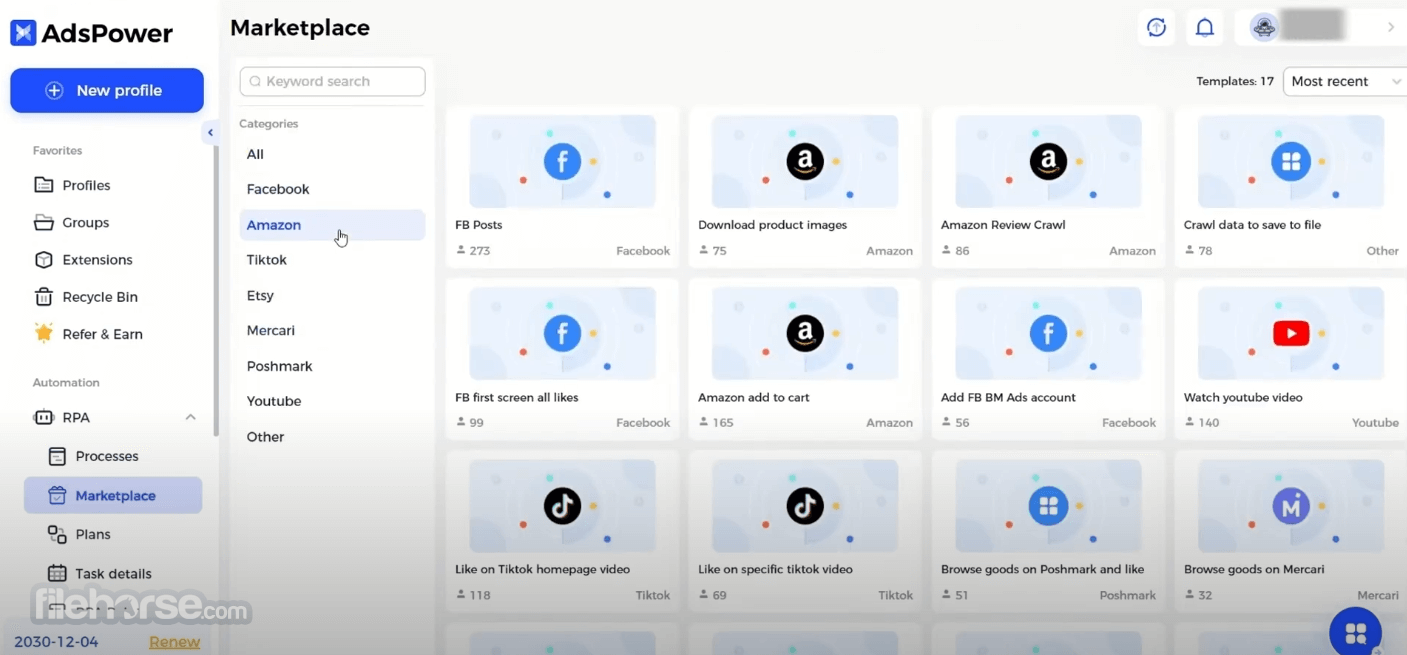1407x655 pixels.
Task: Click the Download product images title
Action: (x=773, y=225)
